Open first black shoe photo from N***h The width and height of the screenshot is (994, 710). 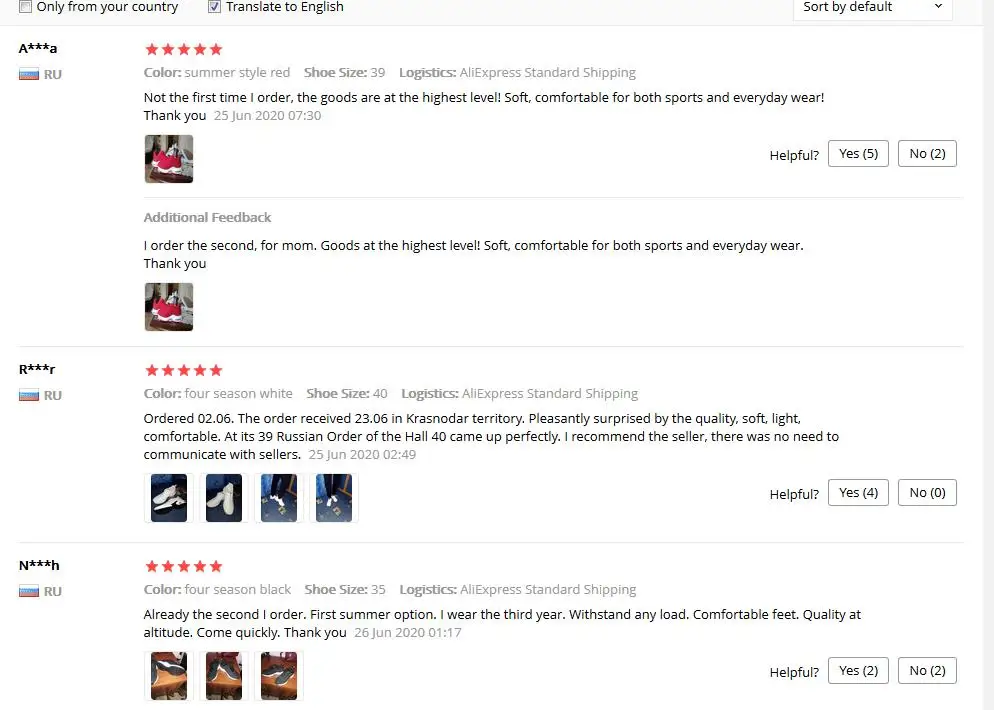[x=169, y=676]
